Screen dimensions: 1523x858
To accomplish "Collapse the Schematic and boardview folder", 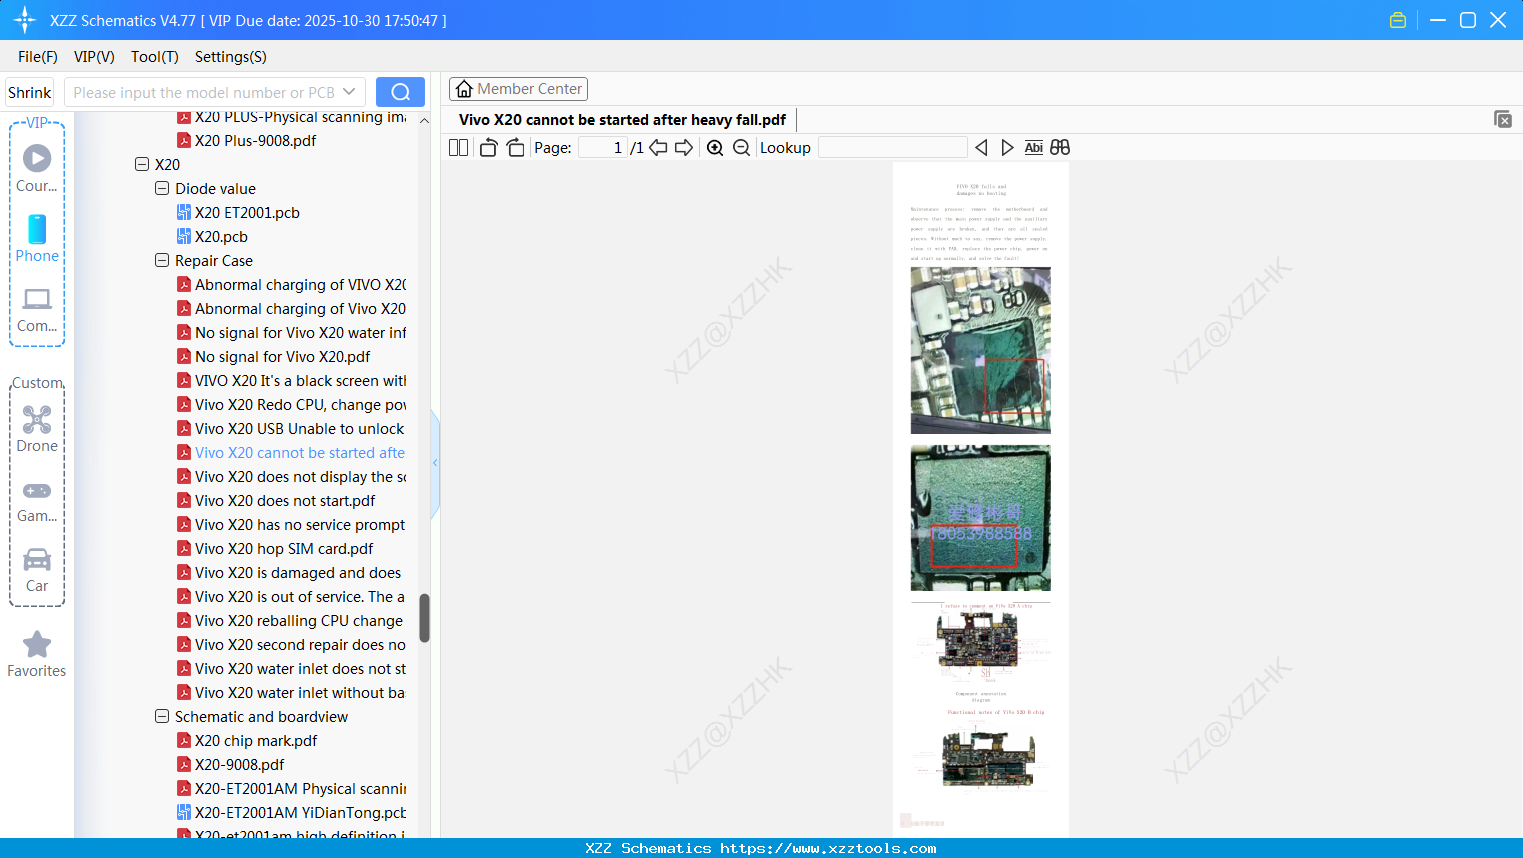I will coord(162,716).
